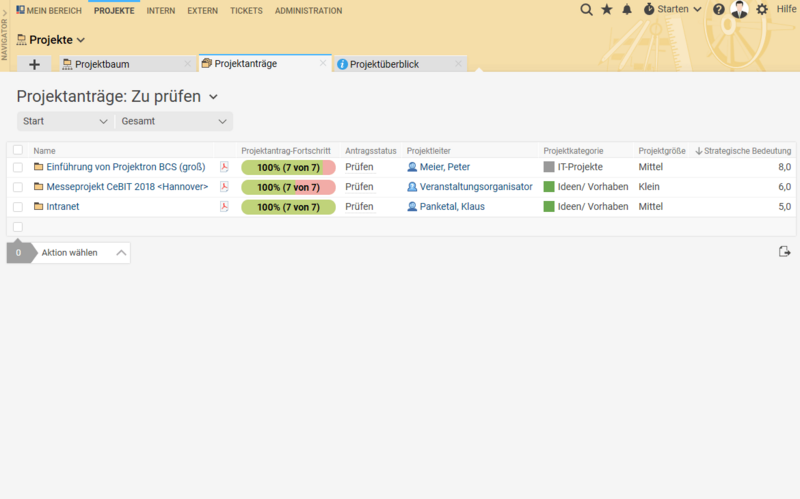
Task: Open the Gesamt dropdown
Action: click(174, 121)
